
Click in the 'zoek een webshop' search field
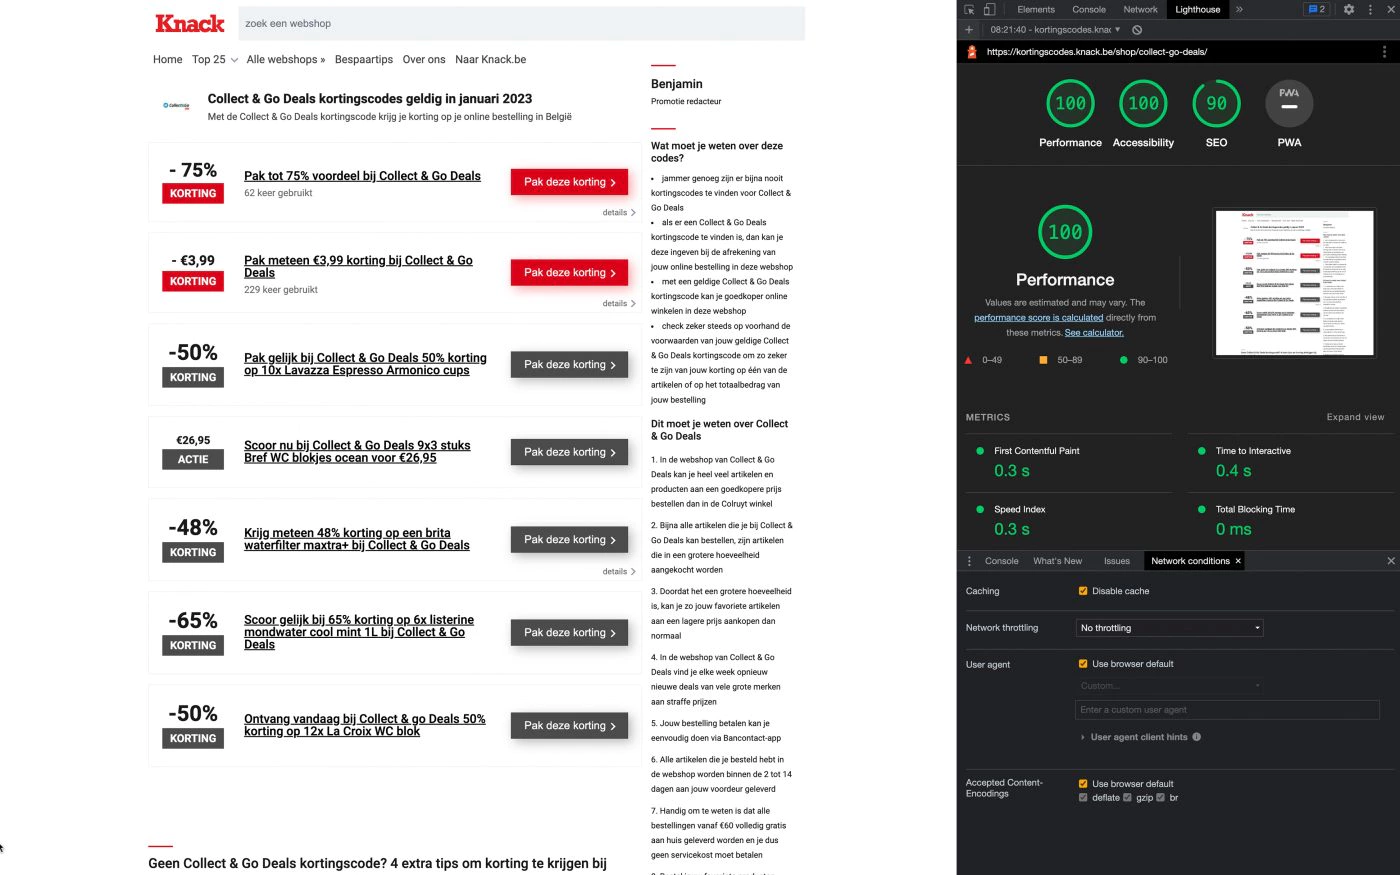[x=520, y=23]
